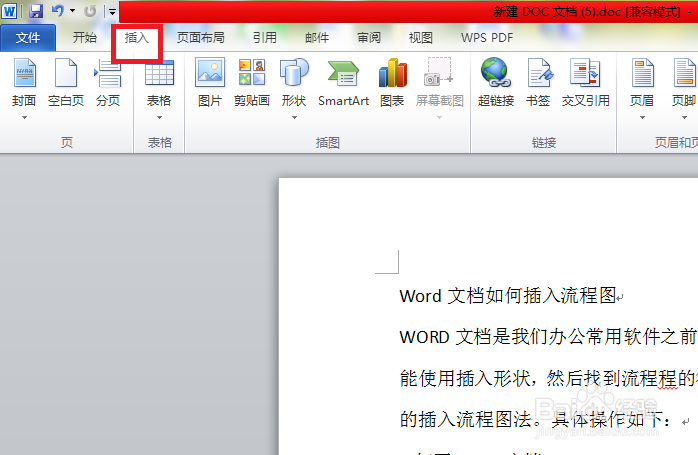Screen dimensions: 698x455
Task: Expand the 屏幕截图 dropdown arrow
Action: click(x=439, y=118)
